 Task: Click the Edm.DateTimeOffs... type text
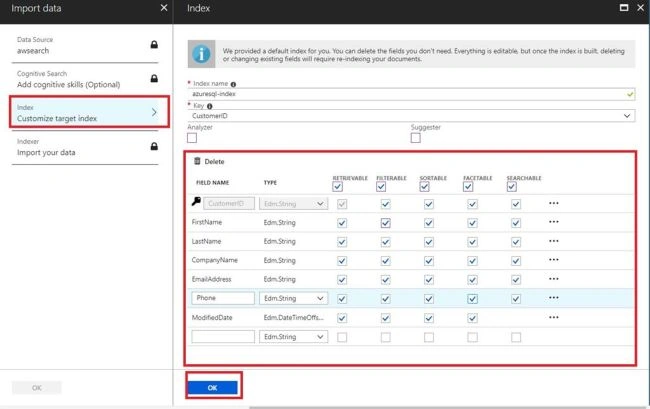(x=294, y=317)
